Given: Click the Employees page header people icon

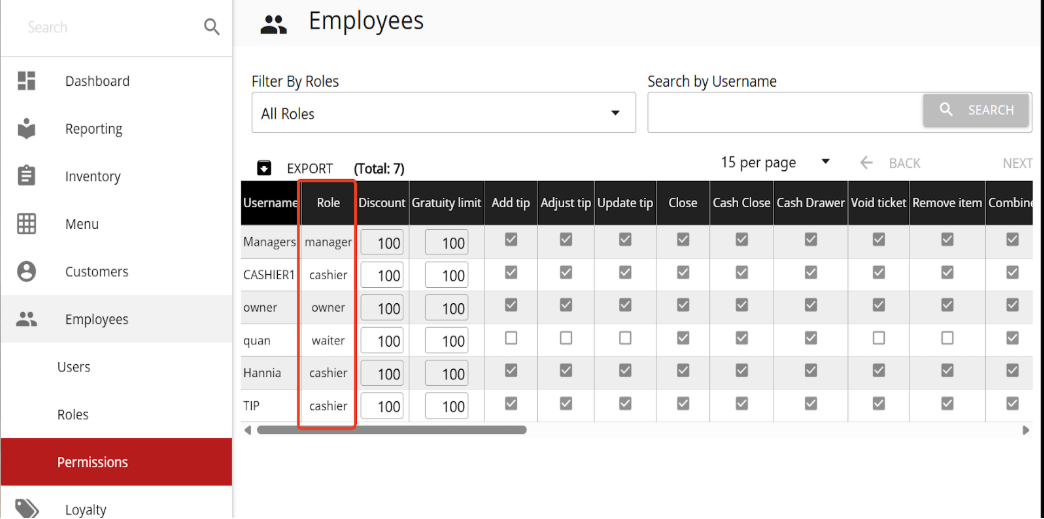Looking at the screenshot, I should click(274, 25).
